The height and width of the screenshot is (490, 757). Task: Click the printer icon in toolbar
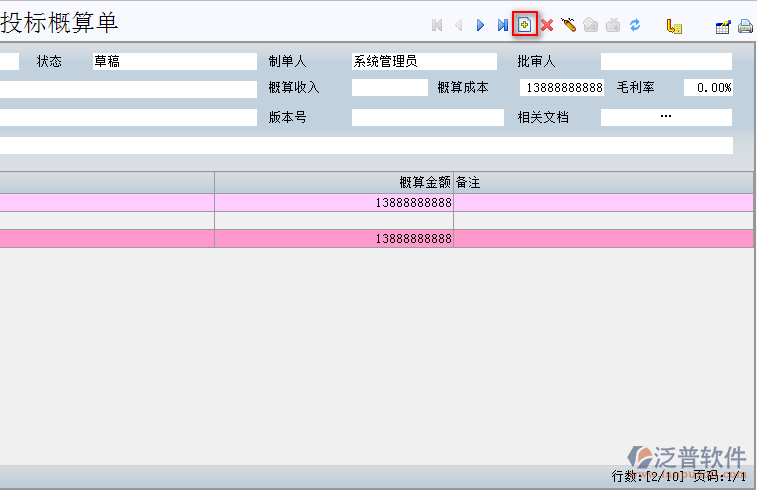click(x=745, y=26)
